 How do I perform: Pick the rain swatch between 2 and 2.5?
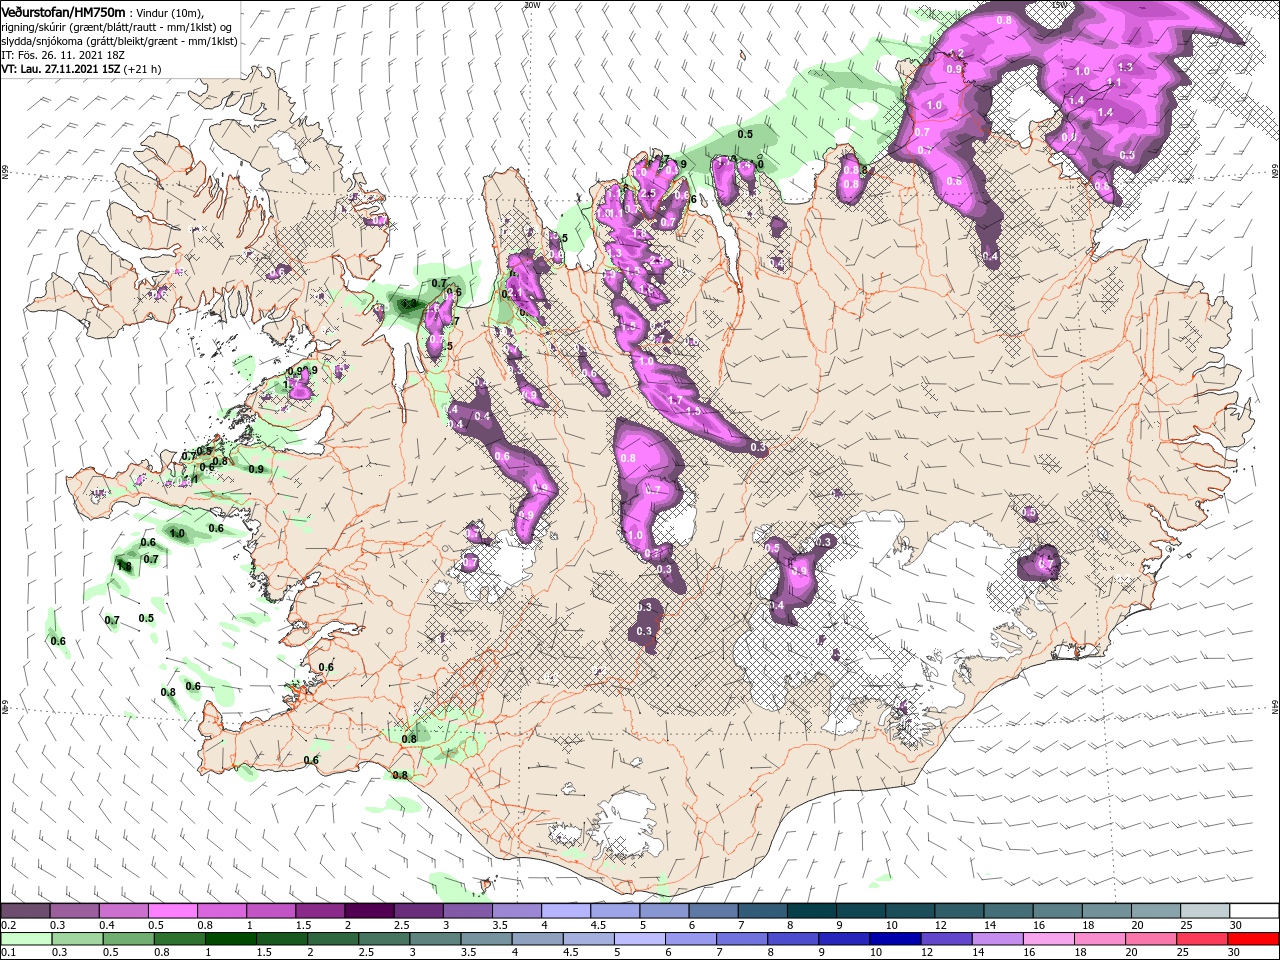[x=333, y=938]
